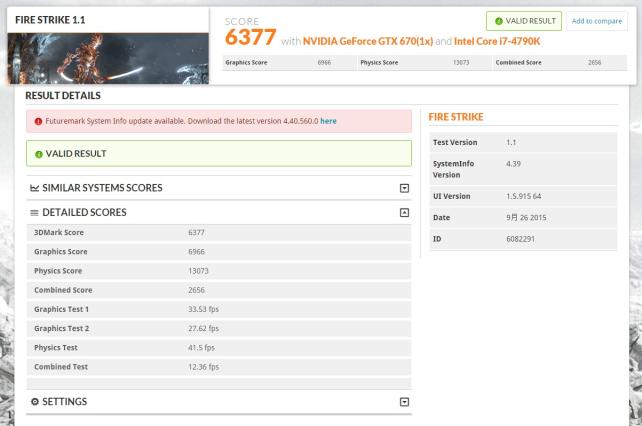Click the Graphics Test 1 row
The image size is (642, 426).
219,309
